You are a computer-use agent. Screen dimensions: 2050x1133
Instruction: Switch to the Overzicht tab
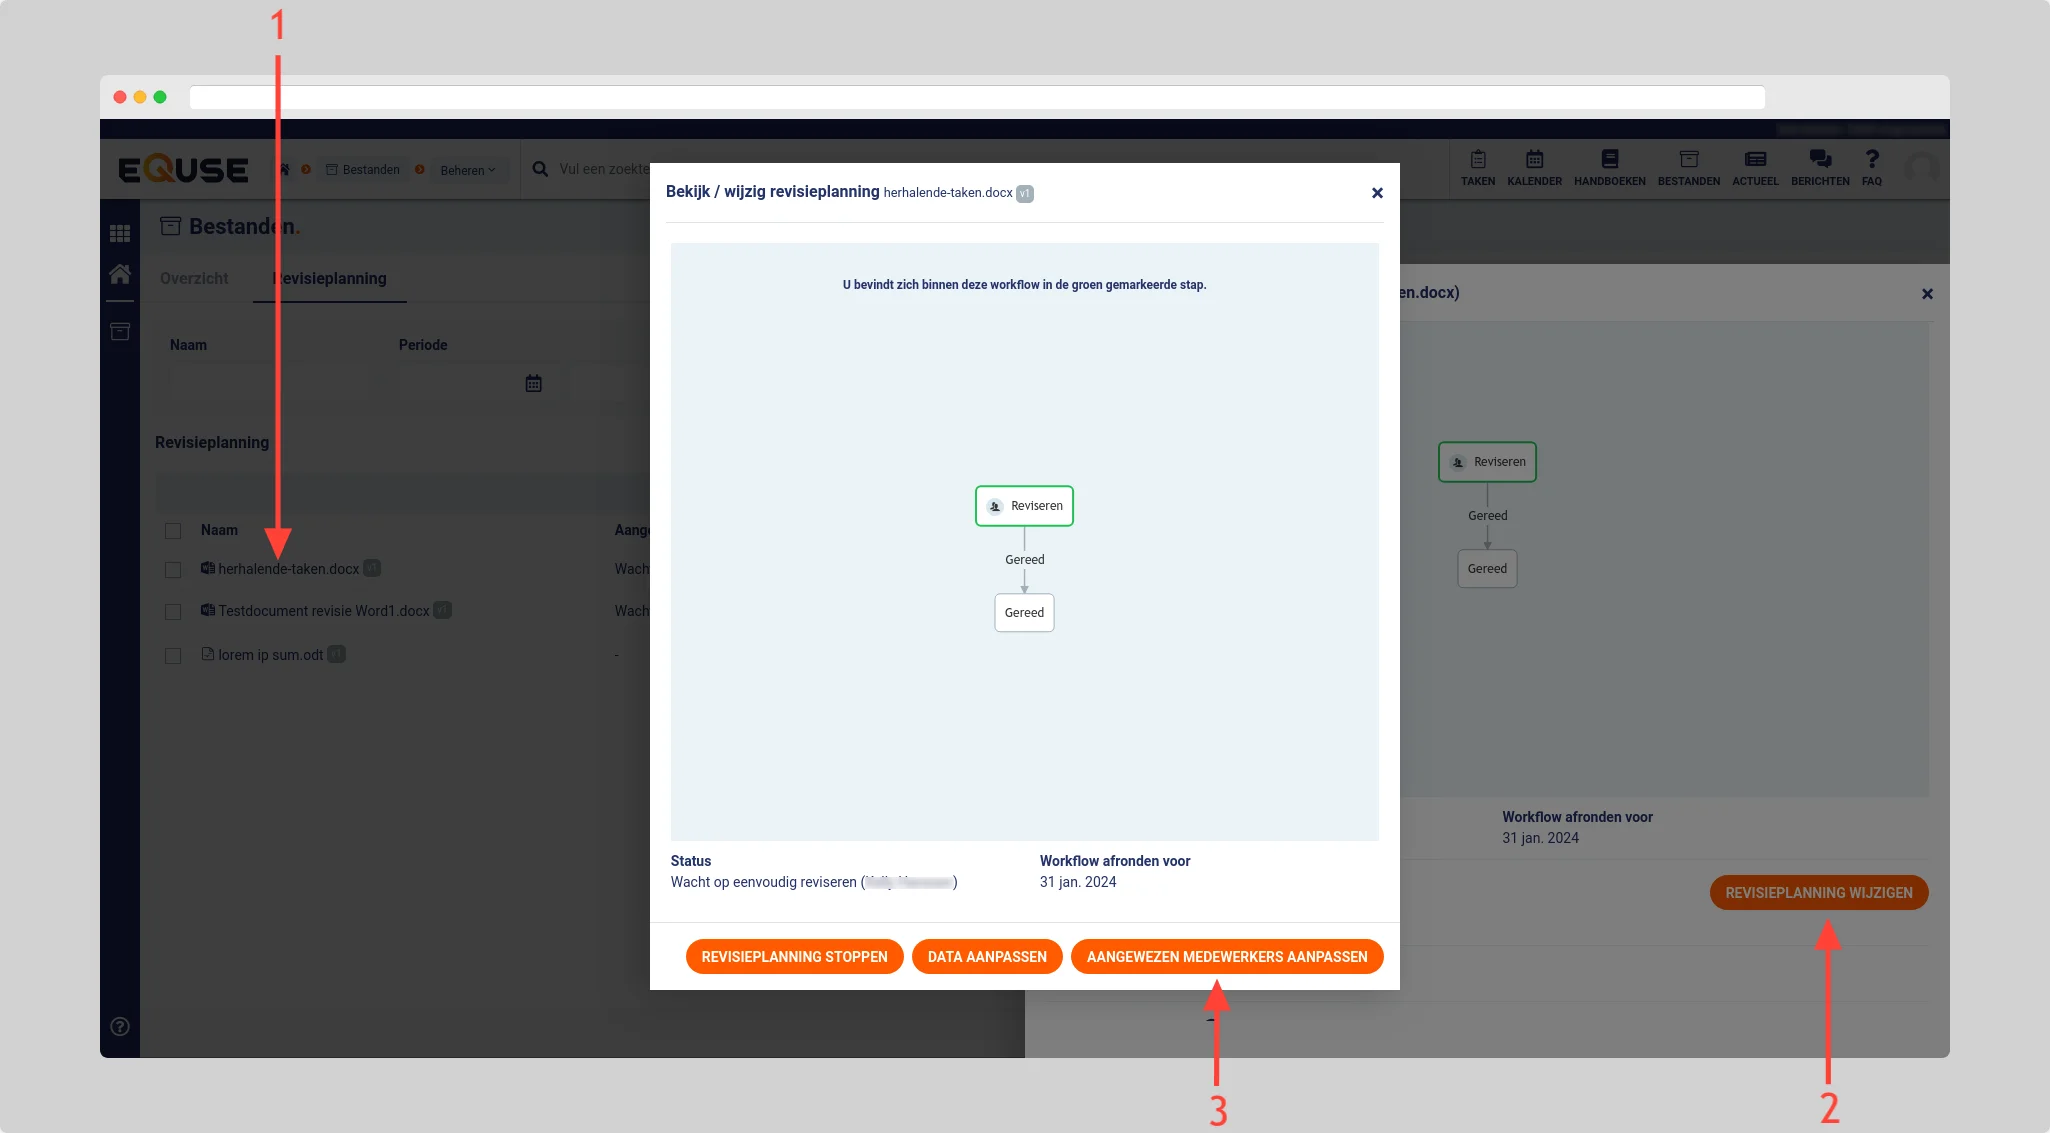click(x=194, y=278)
